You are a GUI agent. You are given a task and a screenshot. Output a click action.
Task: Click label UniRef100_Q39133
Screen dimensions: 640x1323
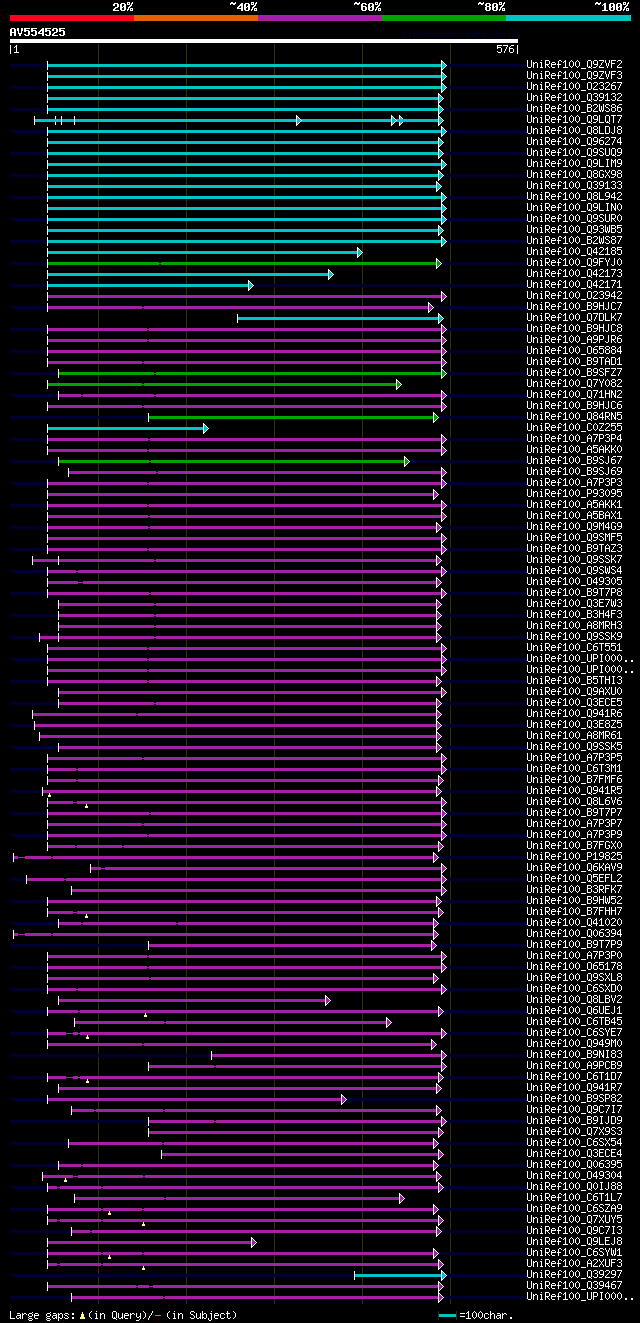(574, 186)
